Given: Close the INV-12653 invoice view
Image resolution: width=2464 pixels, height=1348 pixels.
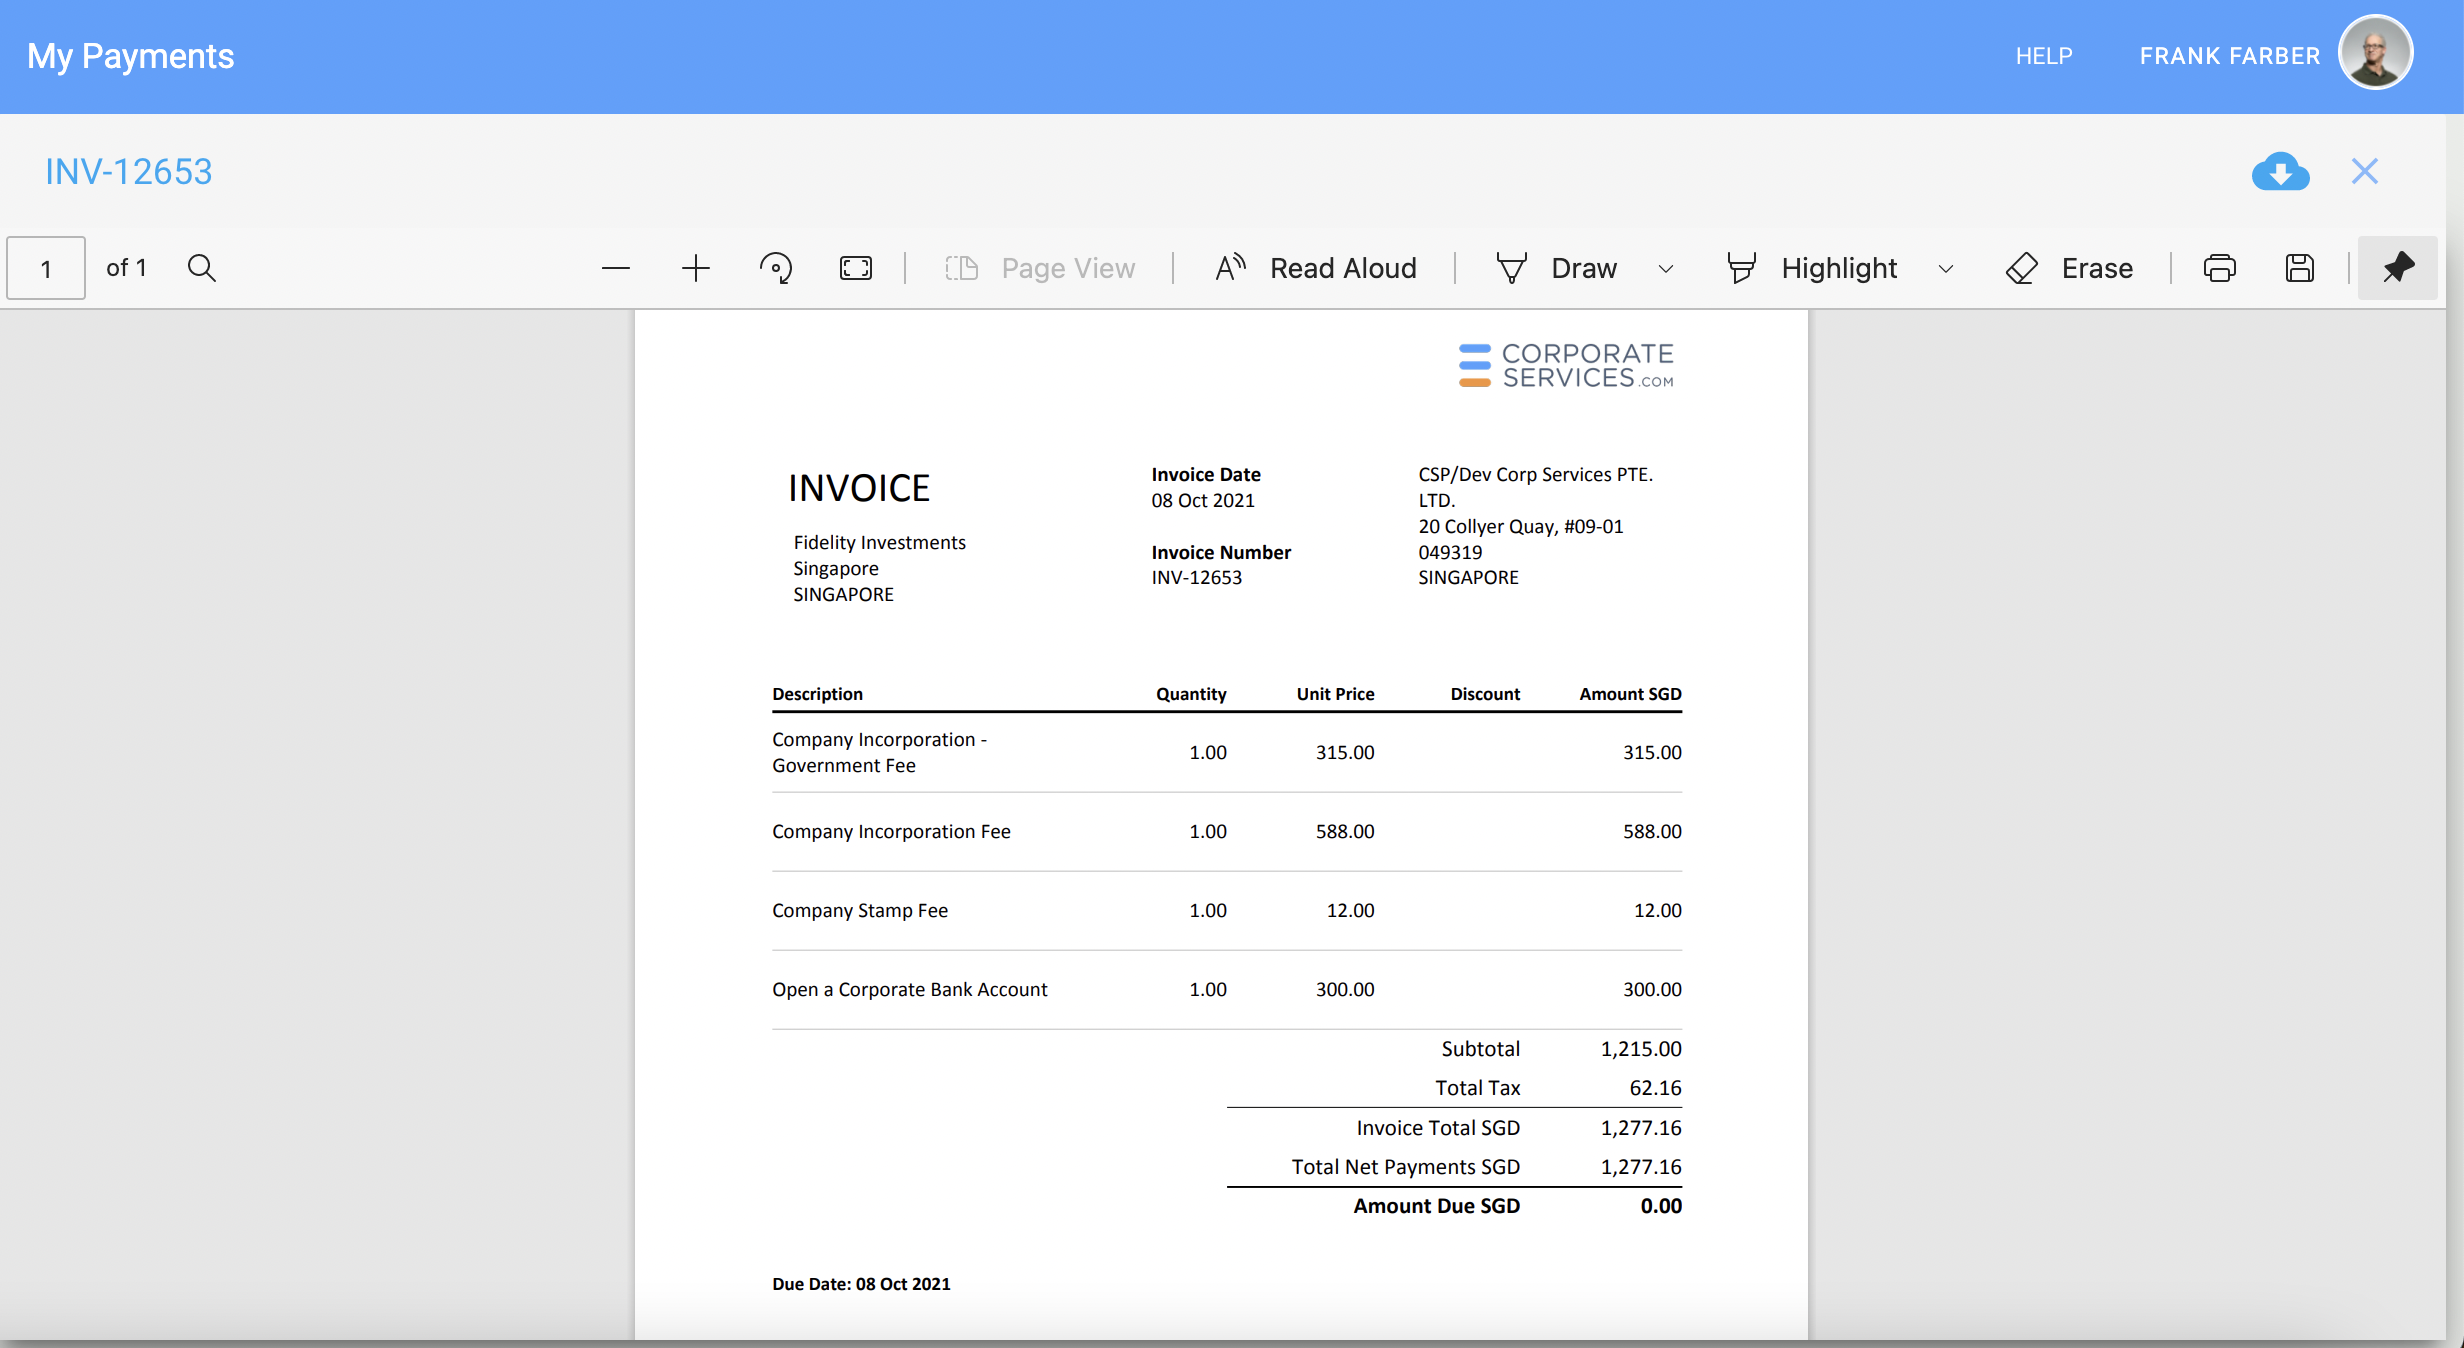Looking at the screenshot, I should [x=2363, y=169].
